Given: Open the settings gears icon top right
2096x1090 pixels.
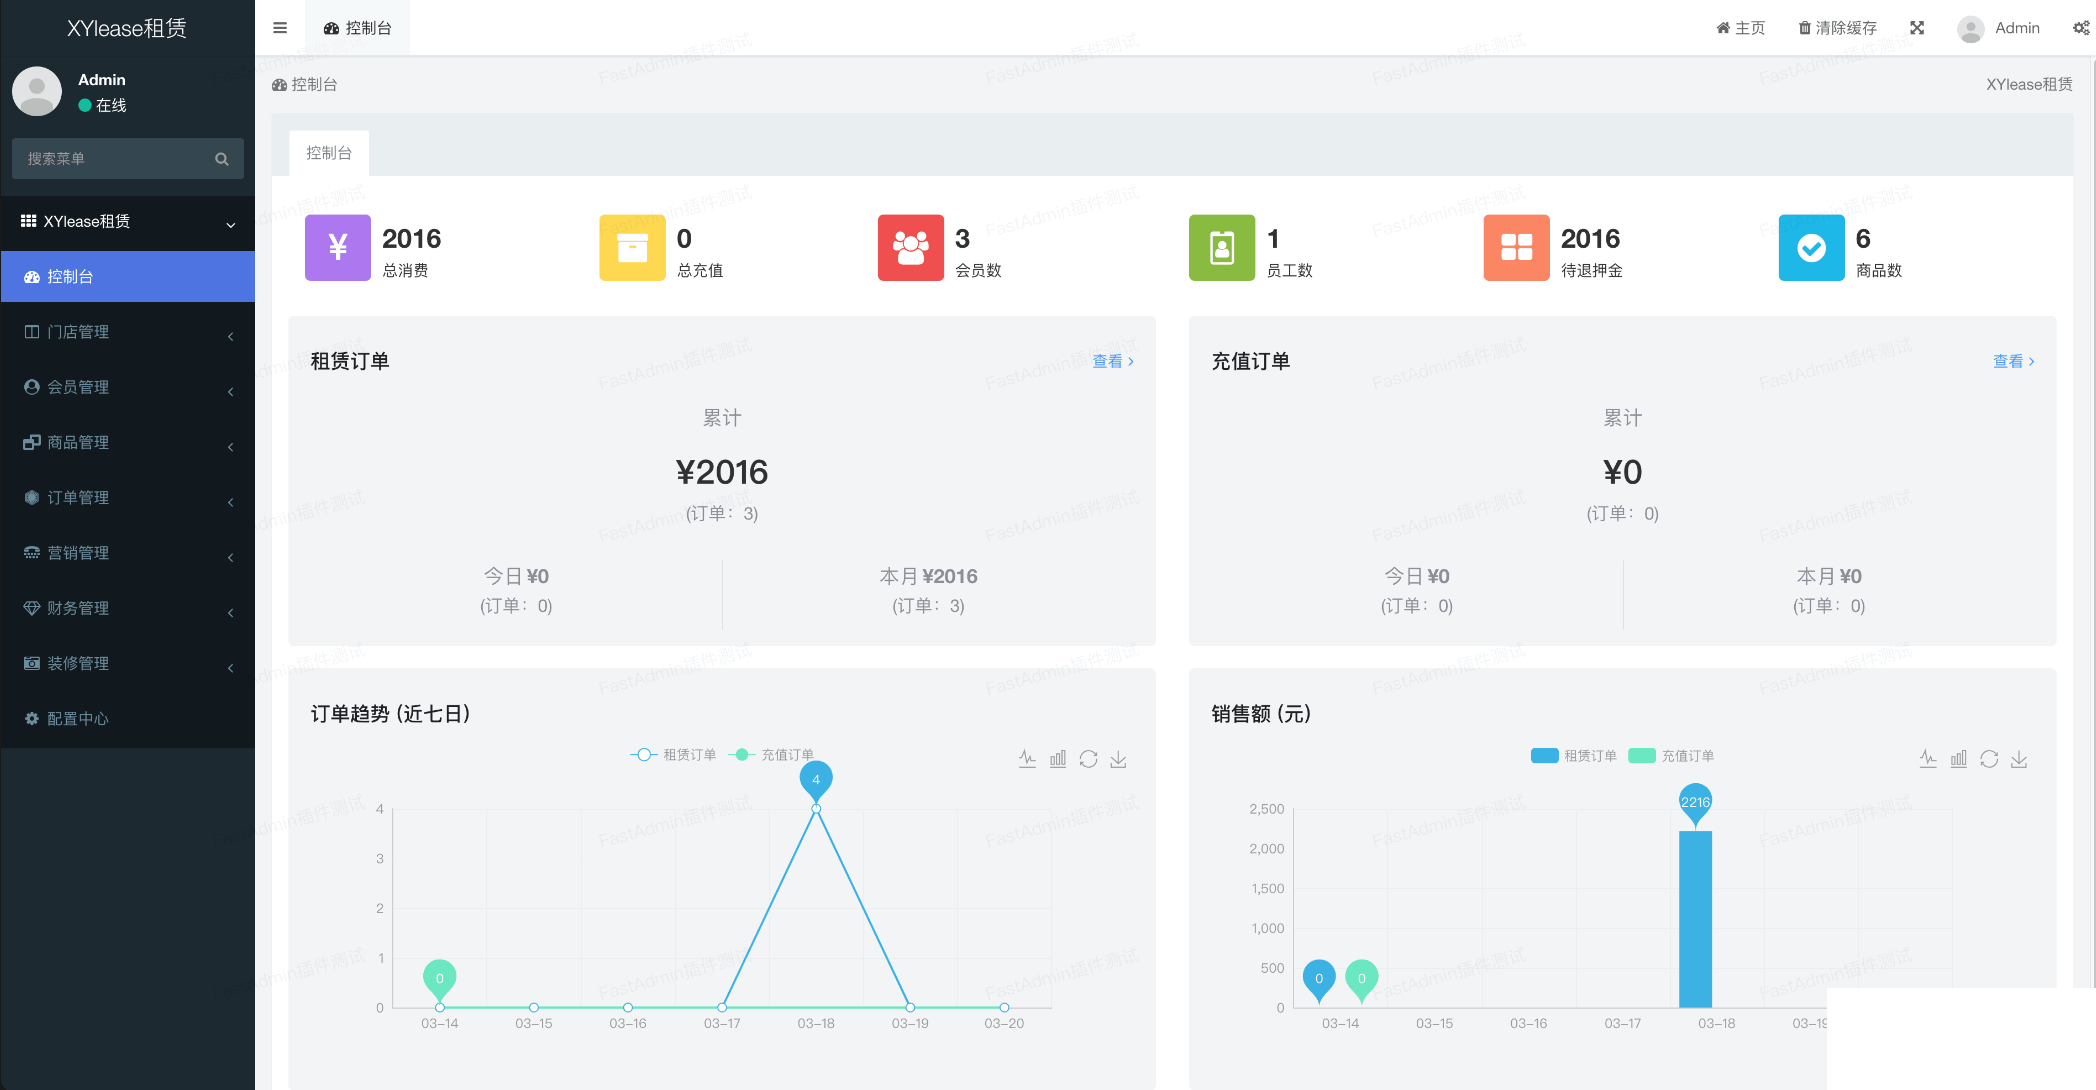Looking at the screenshot, I should [2081, 28].
